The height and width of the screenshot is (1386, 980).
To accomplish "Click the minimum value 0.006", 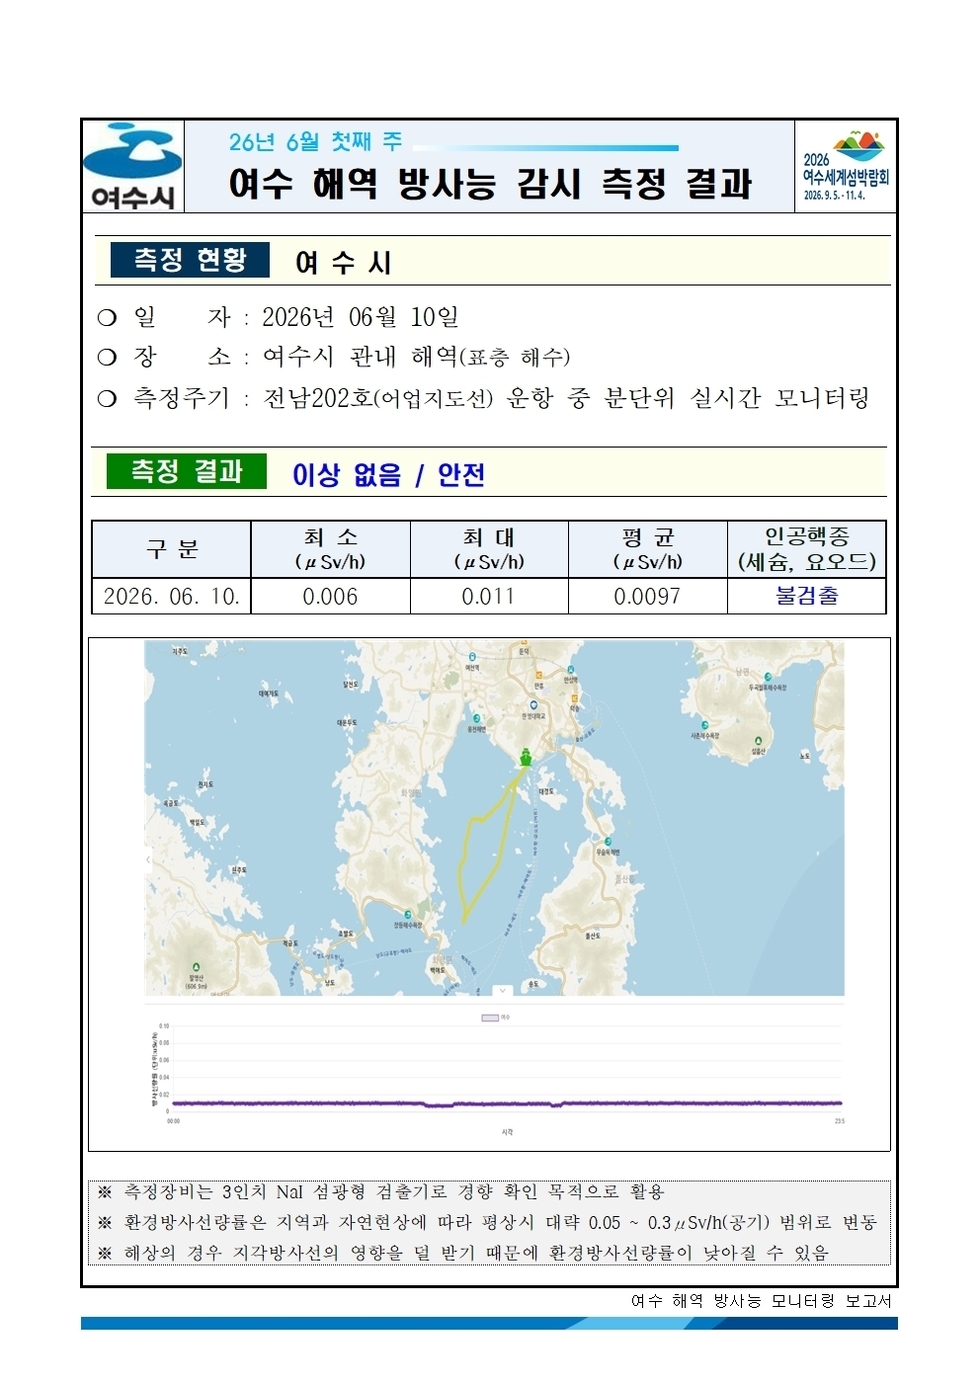I will pyautogui.click(x=330, y=596).
